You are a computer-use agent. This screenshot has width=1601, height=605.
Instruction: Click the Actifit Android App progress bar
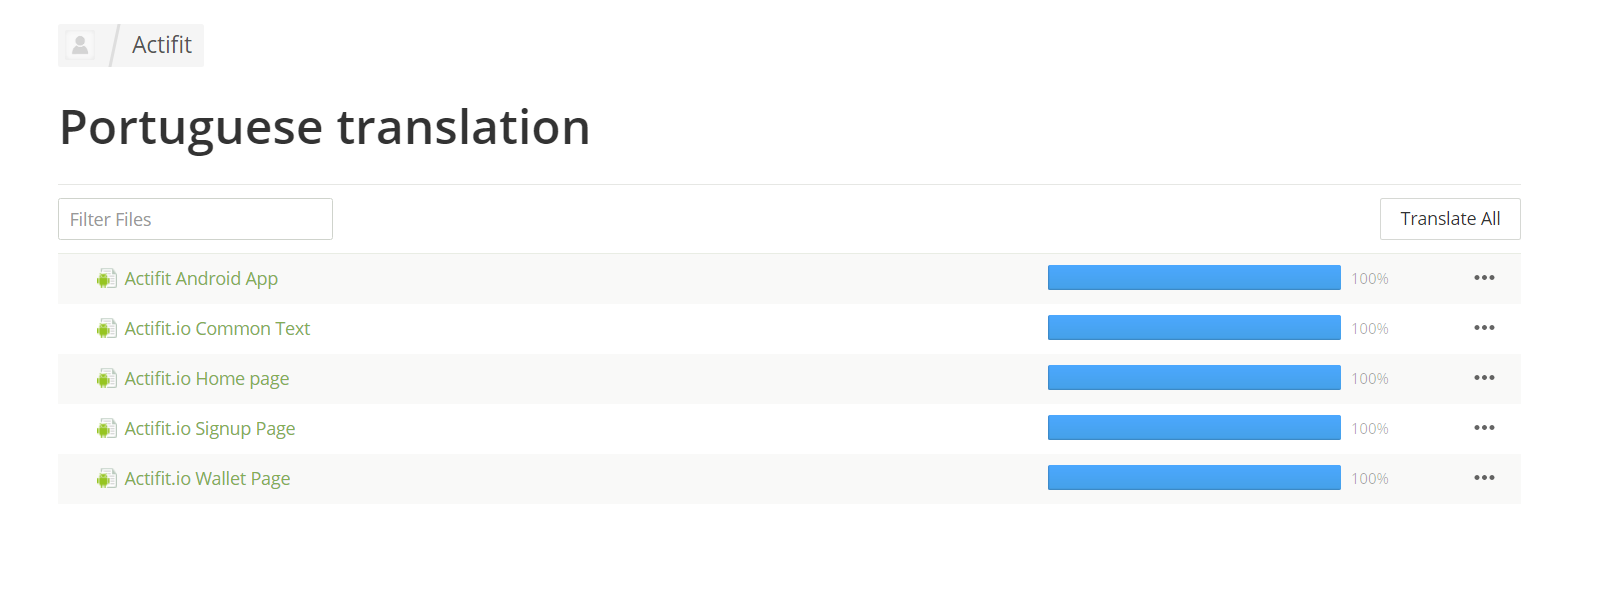coord(1194,278)
